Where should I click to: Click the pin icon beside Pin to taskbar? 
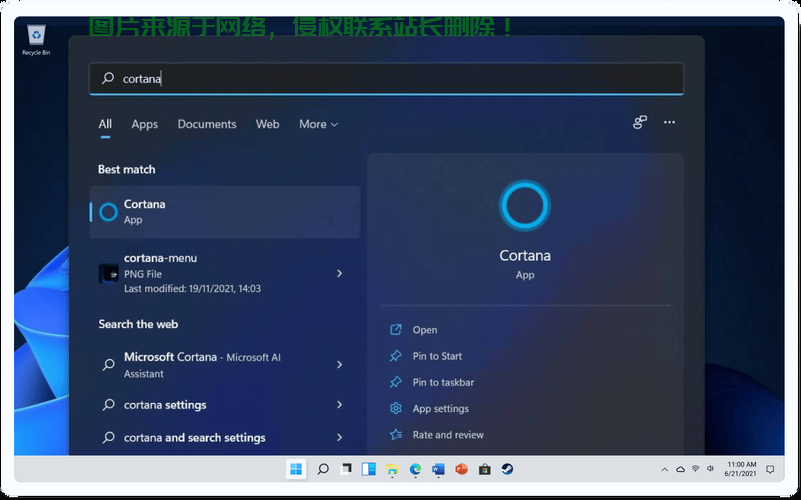click(x=396, y=382)
